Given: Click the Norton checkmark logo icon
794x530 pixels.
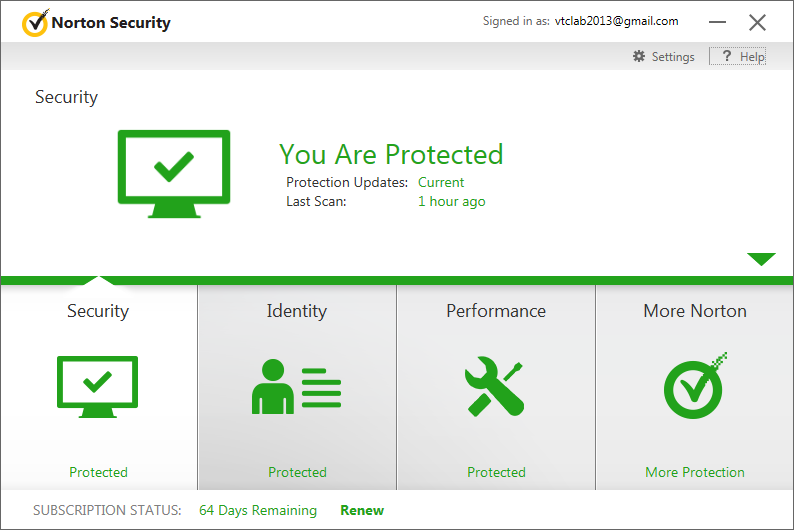Looking at the screenshot, I should pyautogui.click(x=34, y=22).
